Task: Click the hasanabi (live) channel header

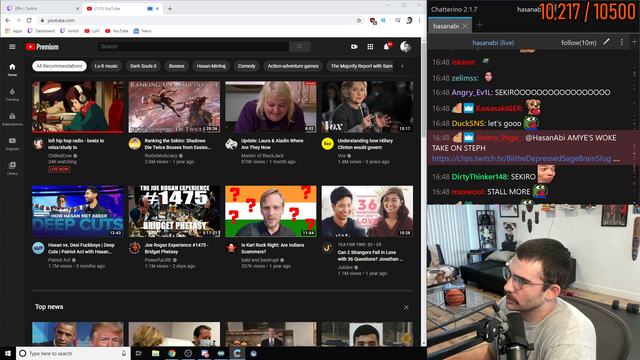Action: [493, 42]
